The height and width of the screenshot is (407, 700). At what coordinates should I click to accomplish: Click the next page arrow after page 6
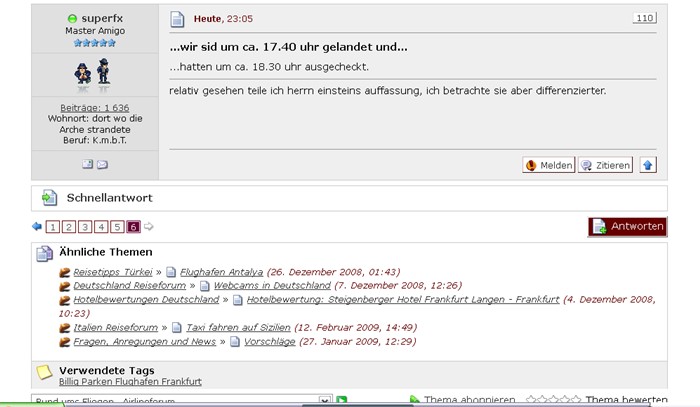point(149,227)
